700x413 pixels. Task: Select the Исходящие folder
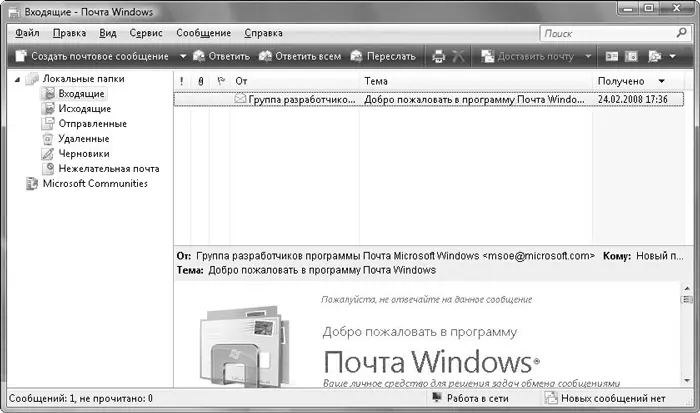point(84,108)
